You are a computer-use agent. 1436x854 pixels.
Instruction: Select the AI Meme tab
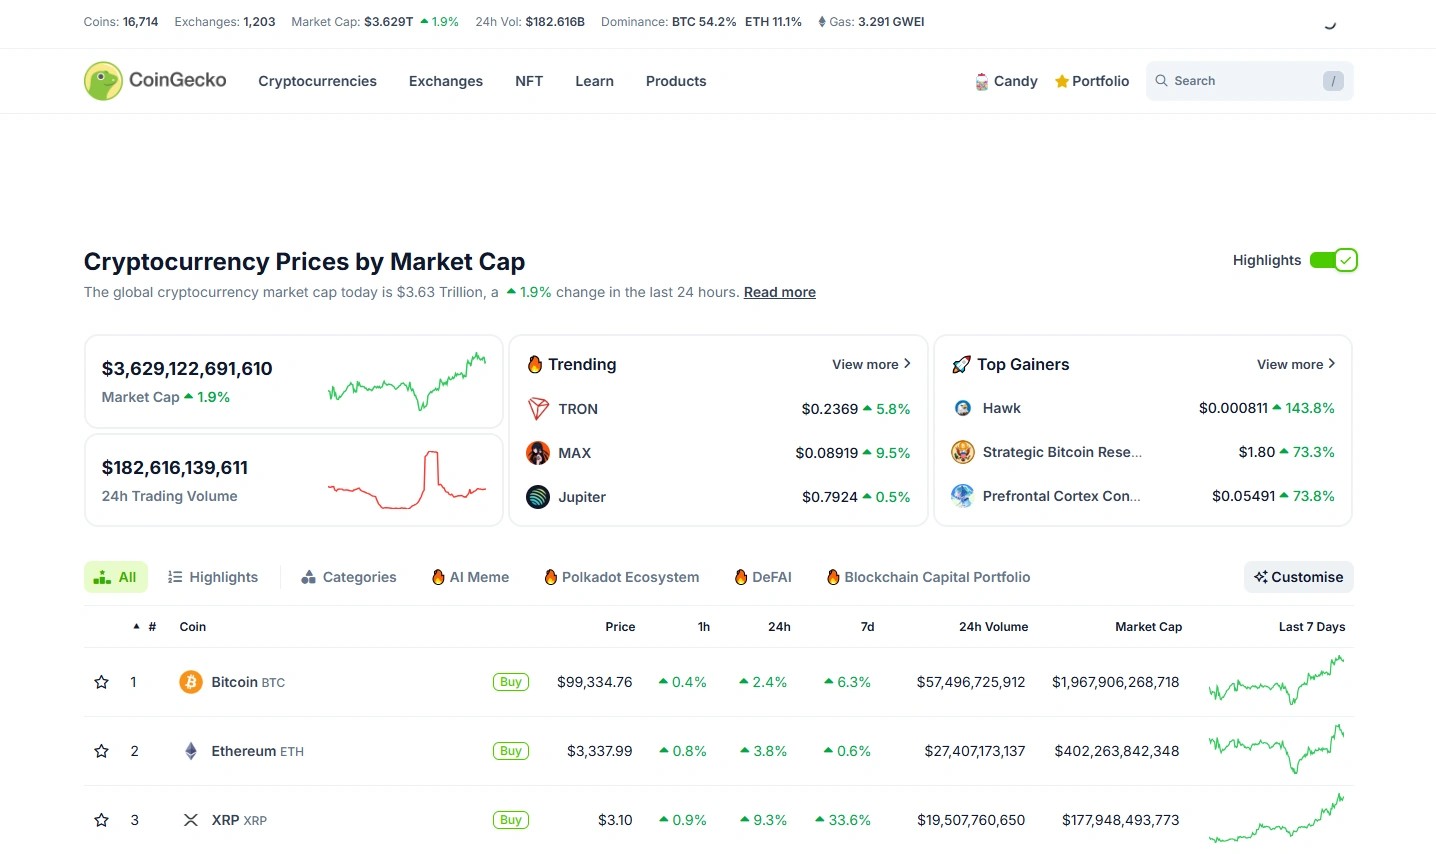tap(470, 577)
